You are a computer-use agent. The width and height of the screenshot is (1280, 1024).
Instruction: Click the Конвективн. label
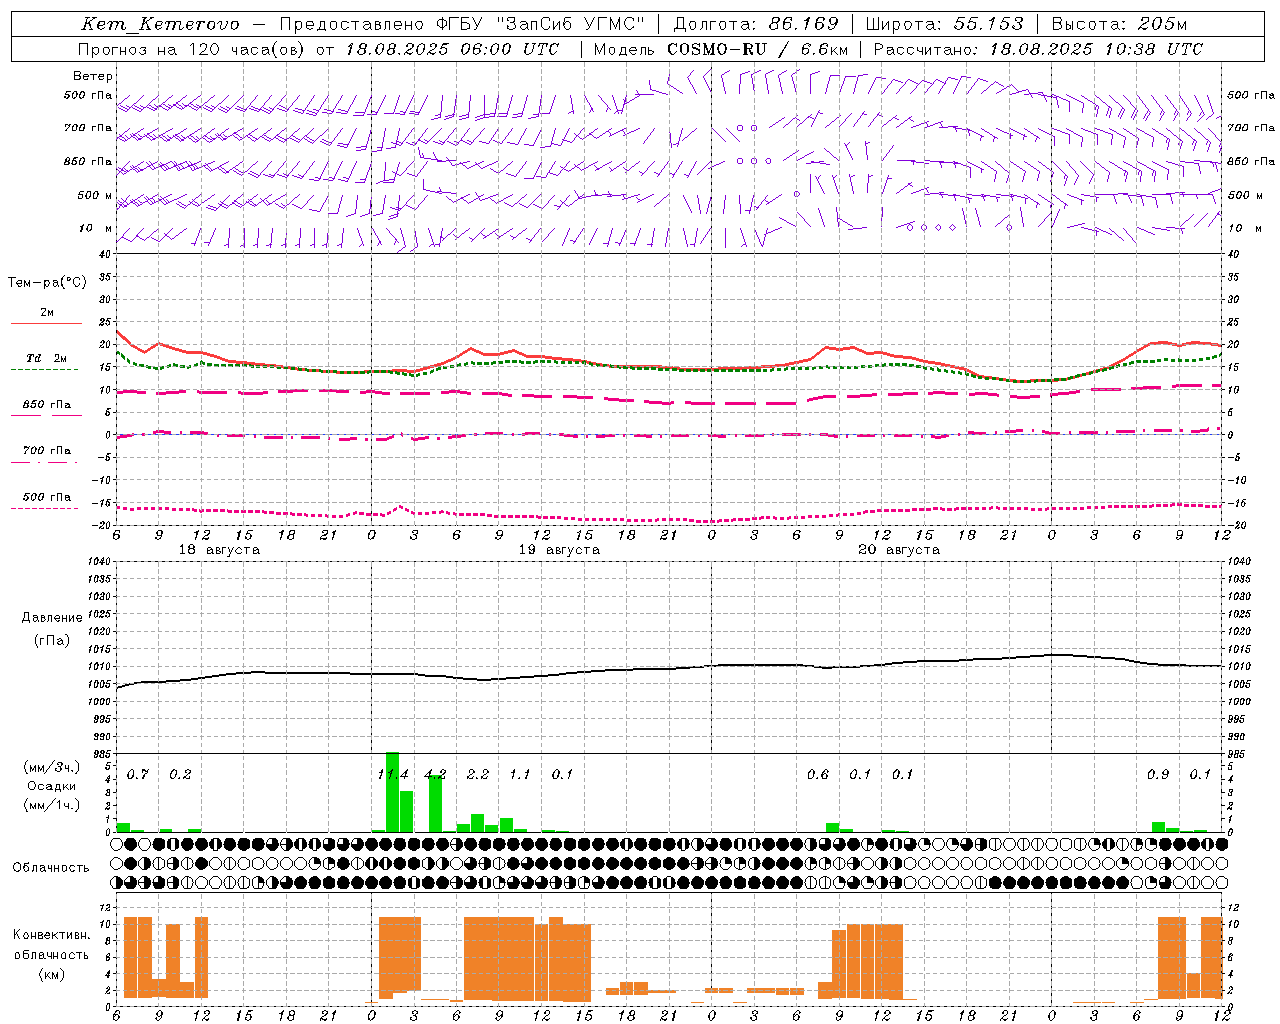tap(51, 935)
